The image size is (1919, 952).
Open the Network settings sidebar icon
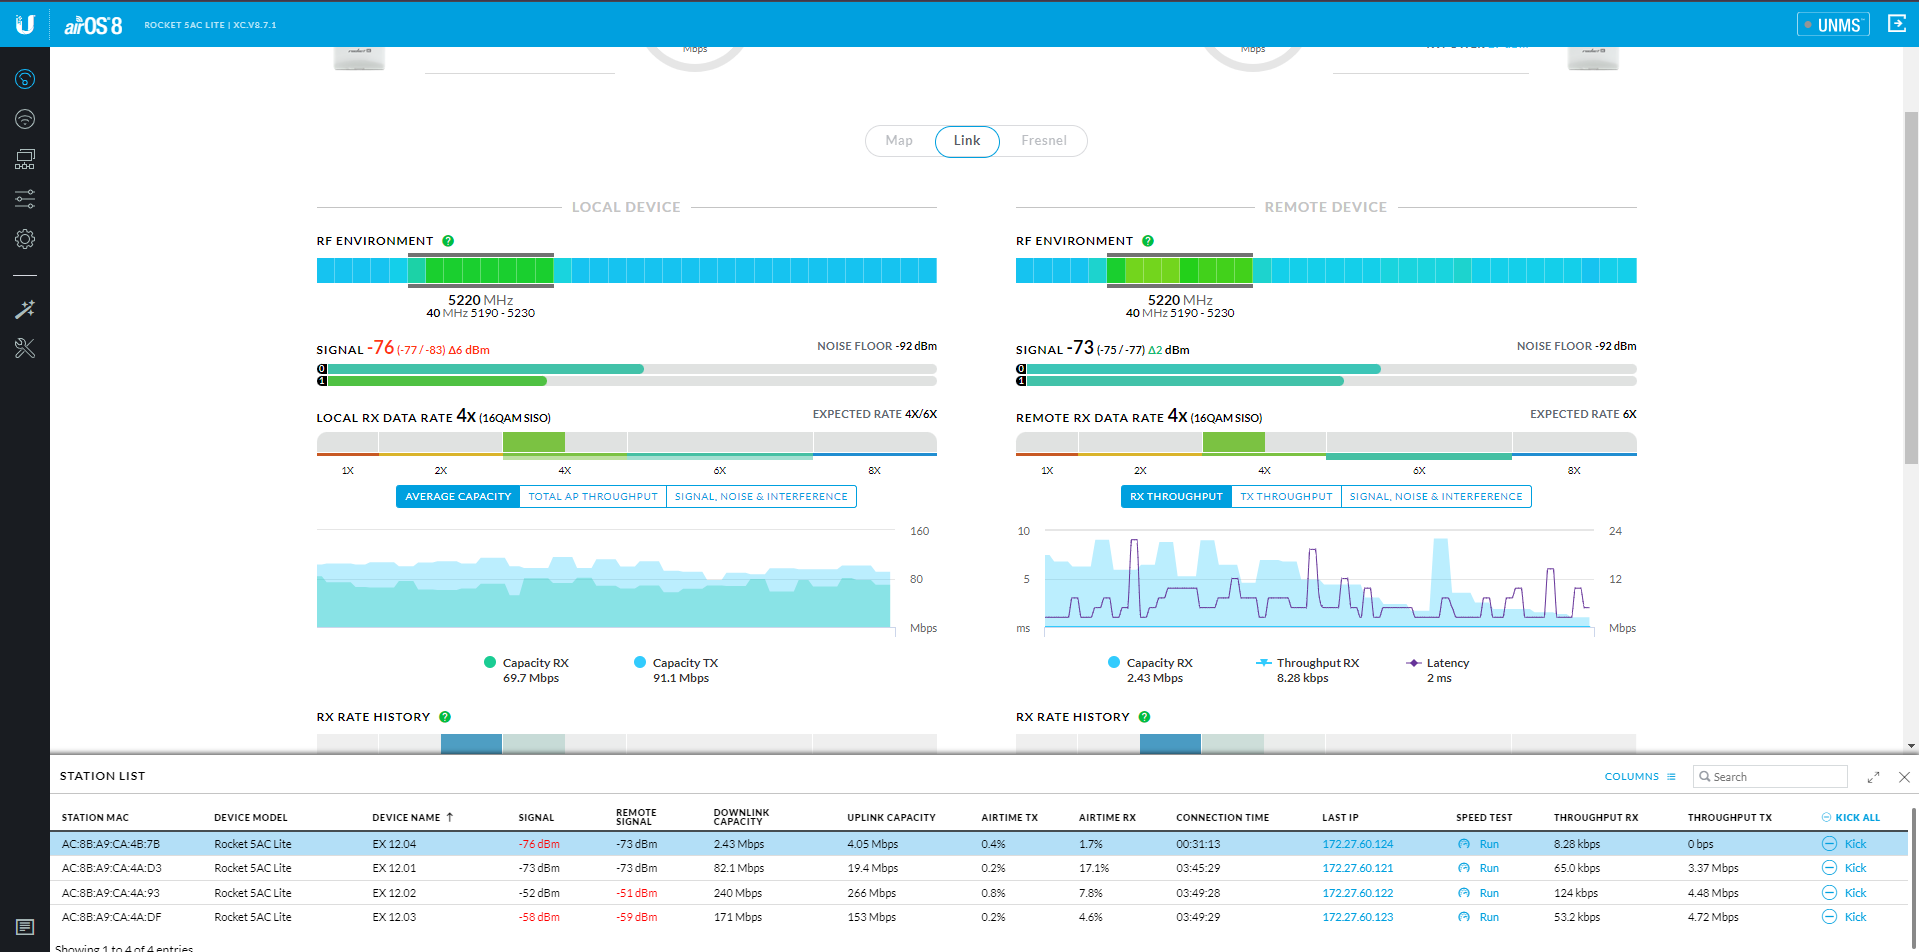click(25, 159)
